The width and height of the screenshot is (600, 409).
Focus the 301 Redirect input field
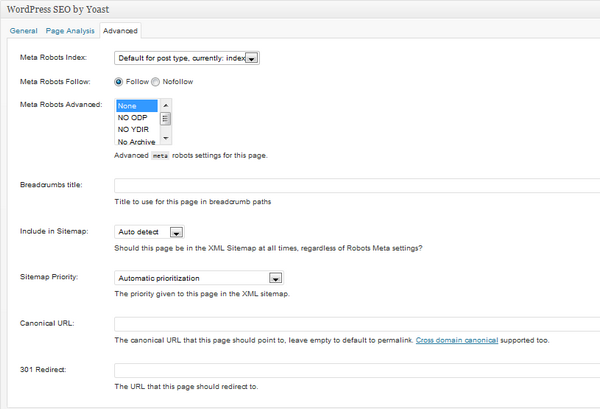357,371
